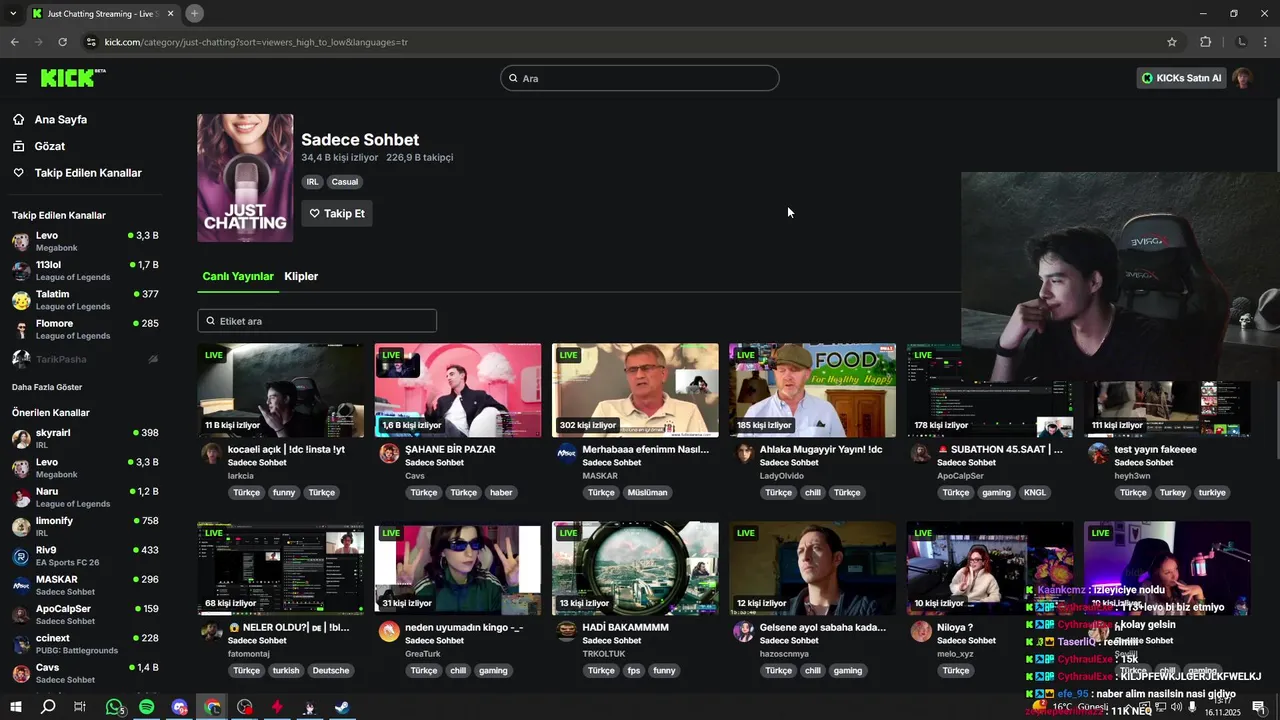Viewport: 1280px width, 720px height.
Task: Click the KICKs Satın Al button
Action: coord(1181,78)
